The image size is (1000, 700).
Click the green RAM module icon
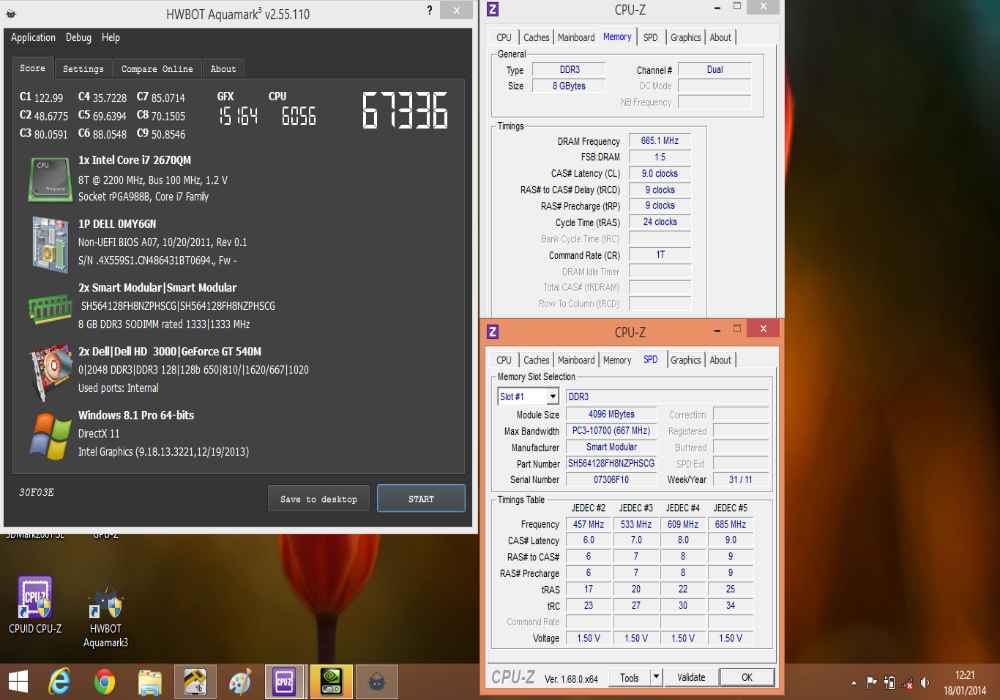50,309
